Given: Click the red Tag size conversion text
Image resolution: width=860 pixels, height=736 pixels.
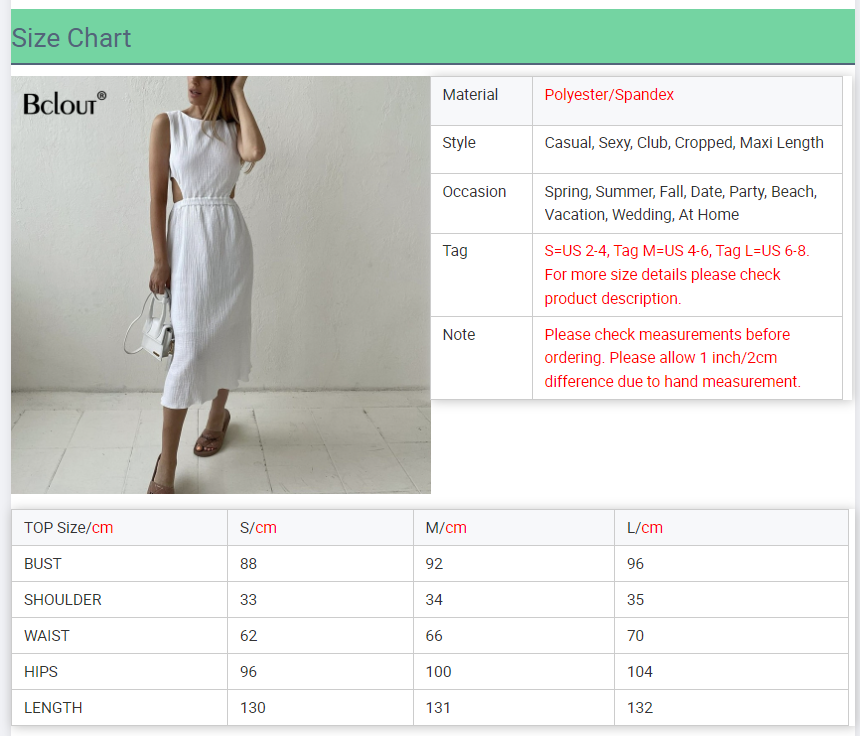Looking at the screenshot, I should 676,274.
